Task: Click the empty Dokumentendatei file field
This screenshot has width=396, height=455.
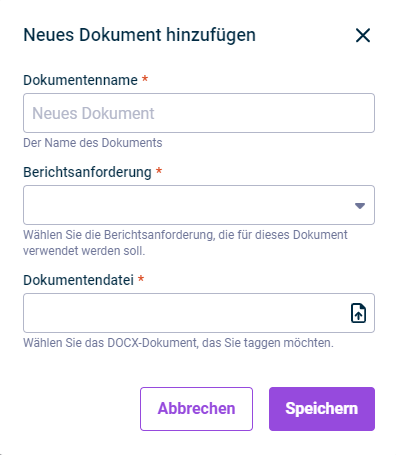Action: [199, 313]
